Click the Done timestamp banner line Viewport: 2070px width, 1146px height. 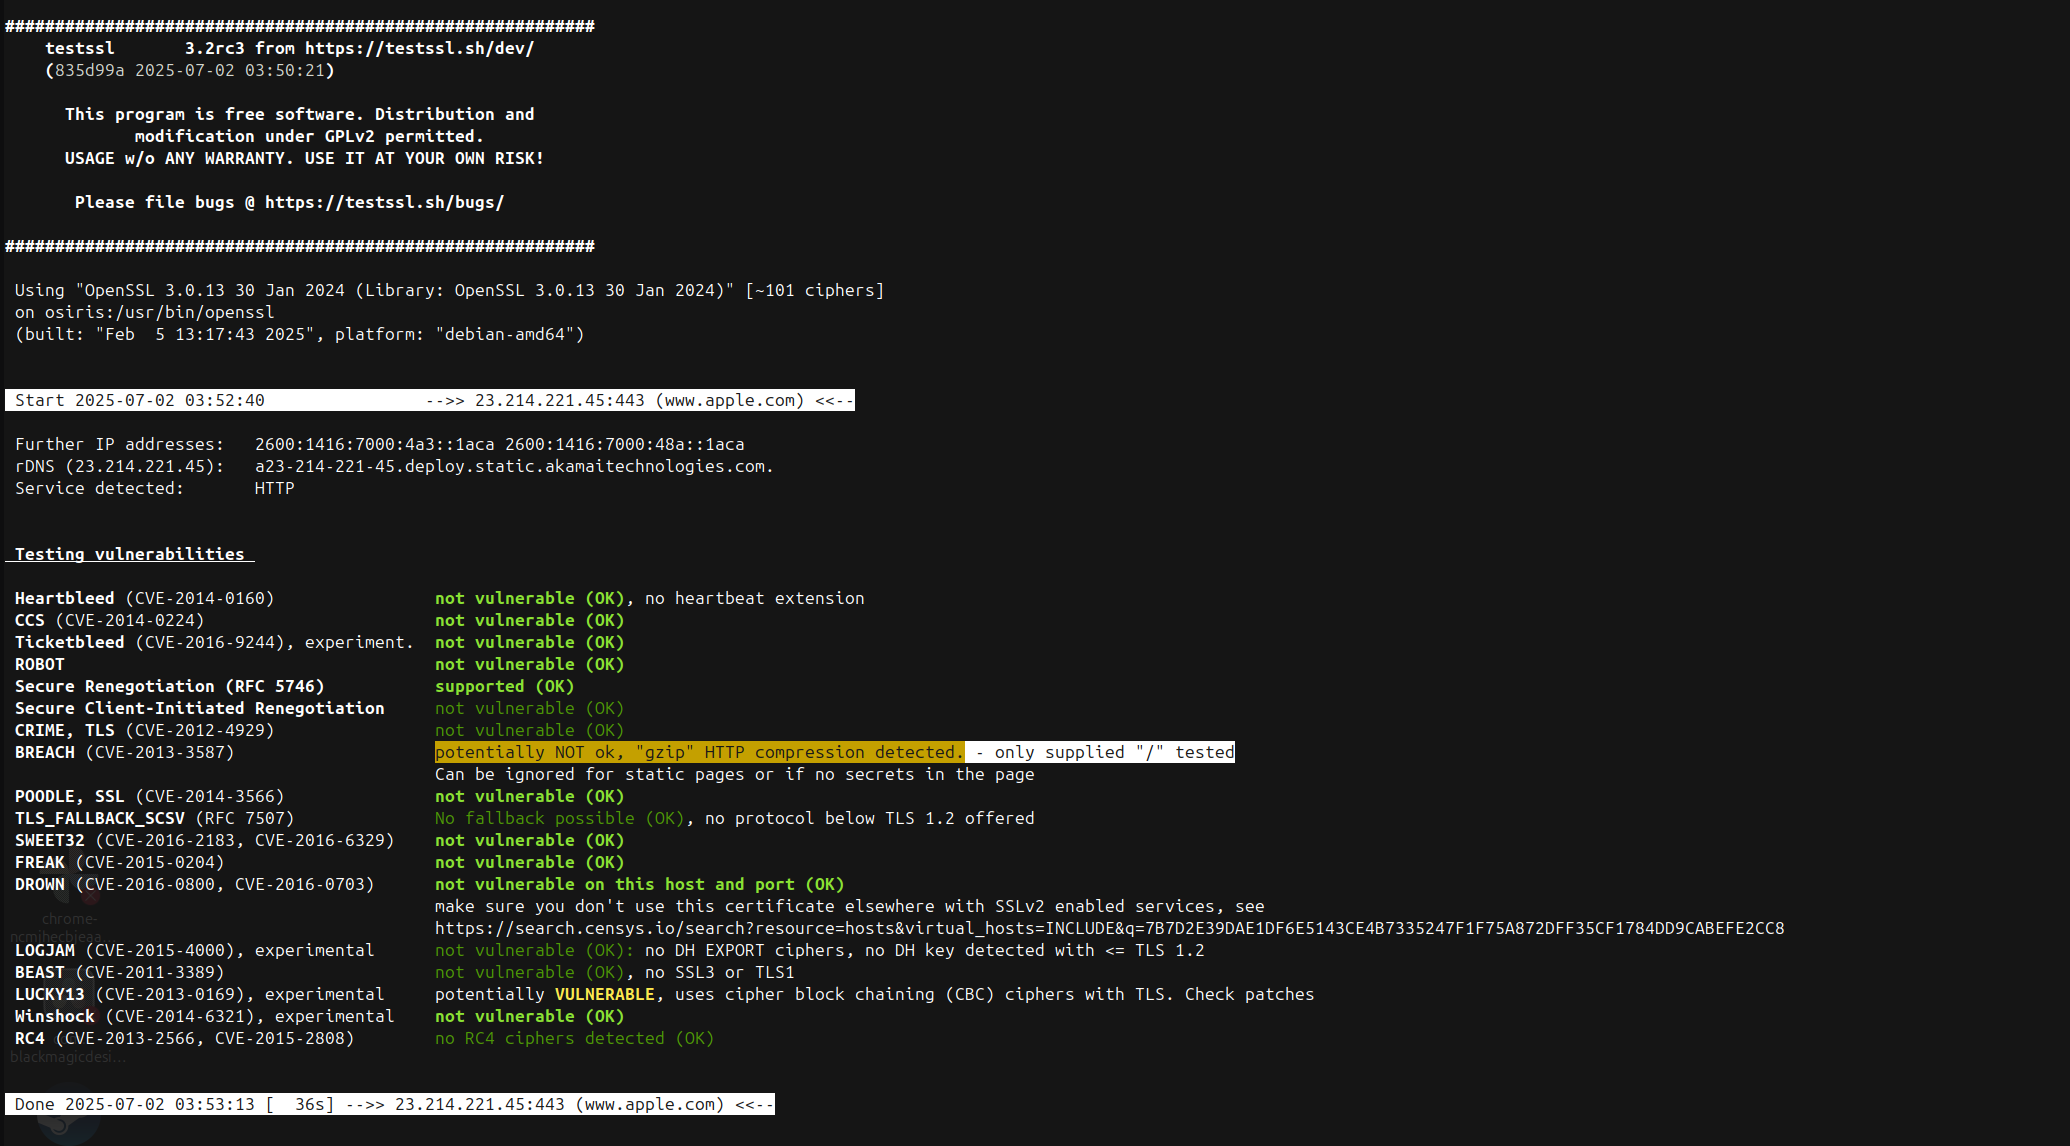389,1104
